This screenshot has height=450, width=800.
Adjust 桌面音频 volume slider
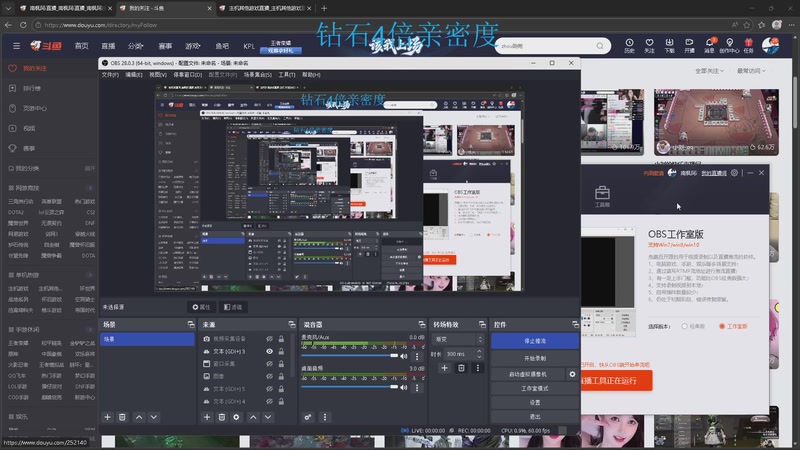(349, 387)
